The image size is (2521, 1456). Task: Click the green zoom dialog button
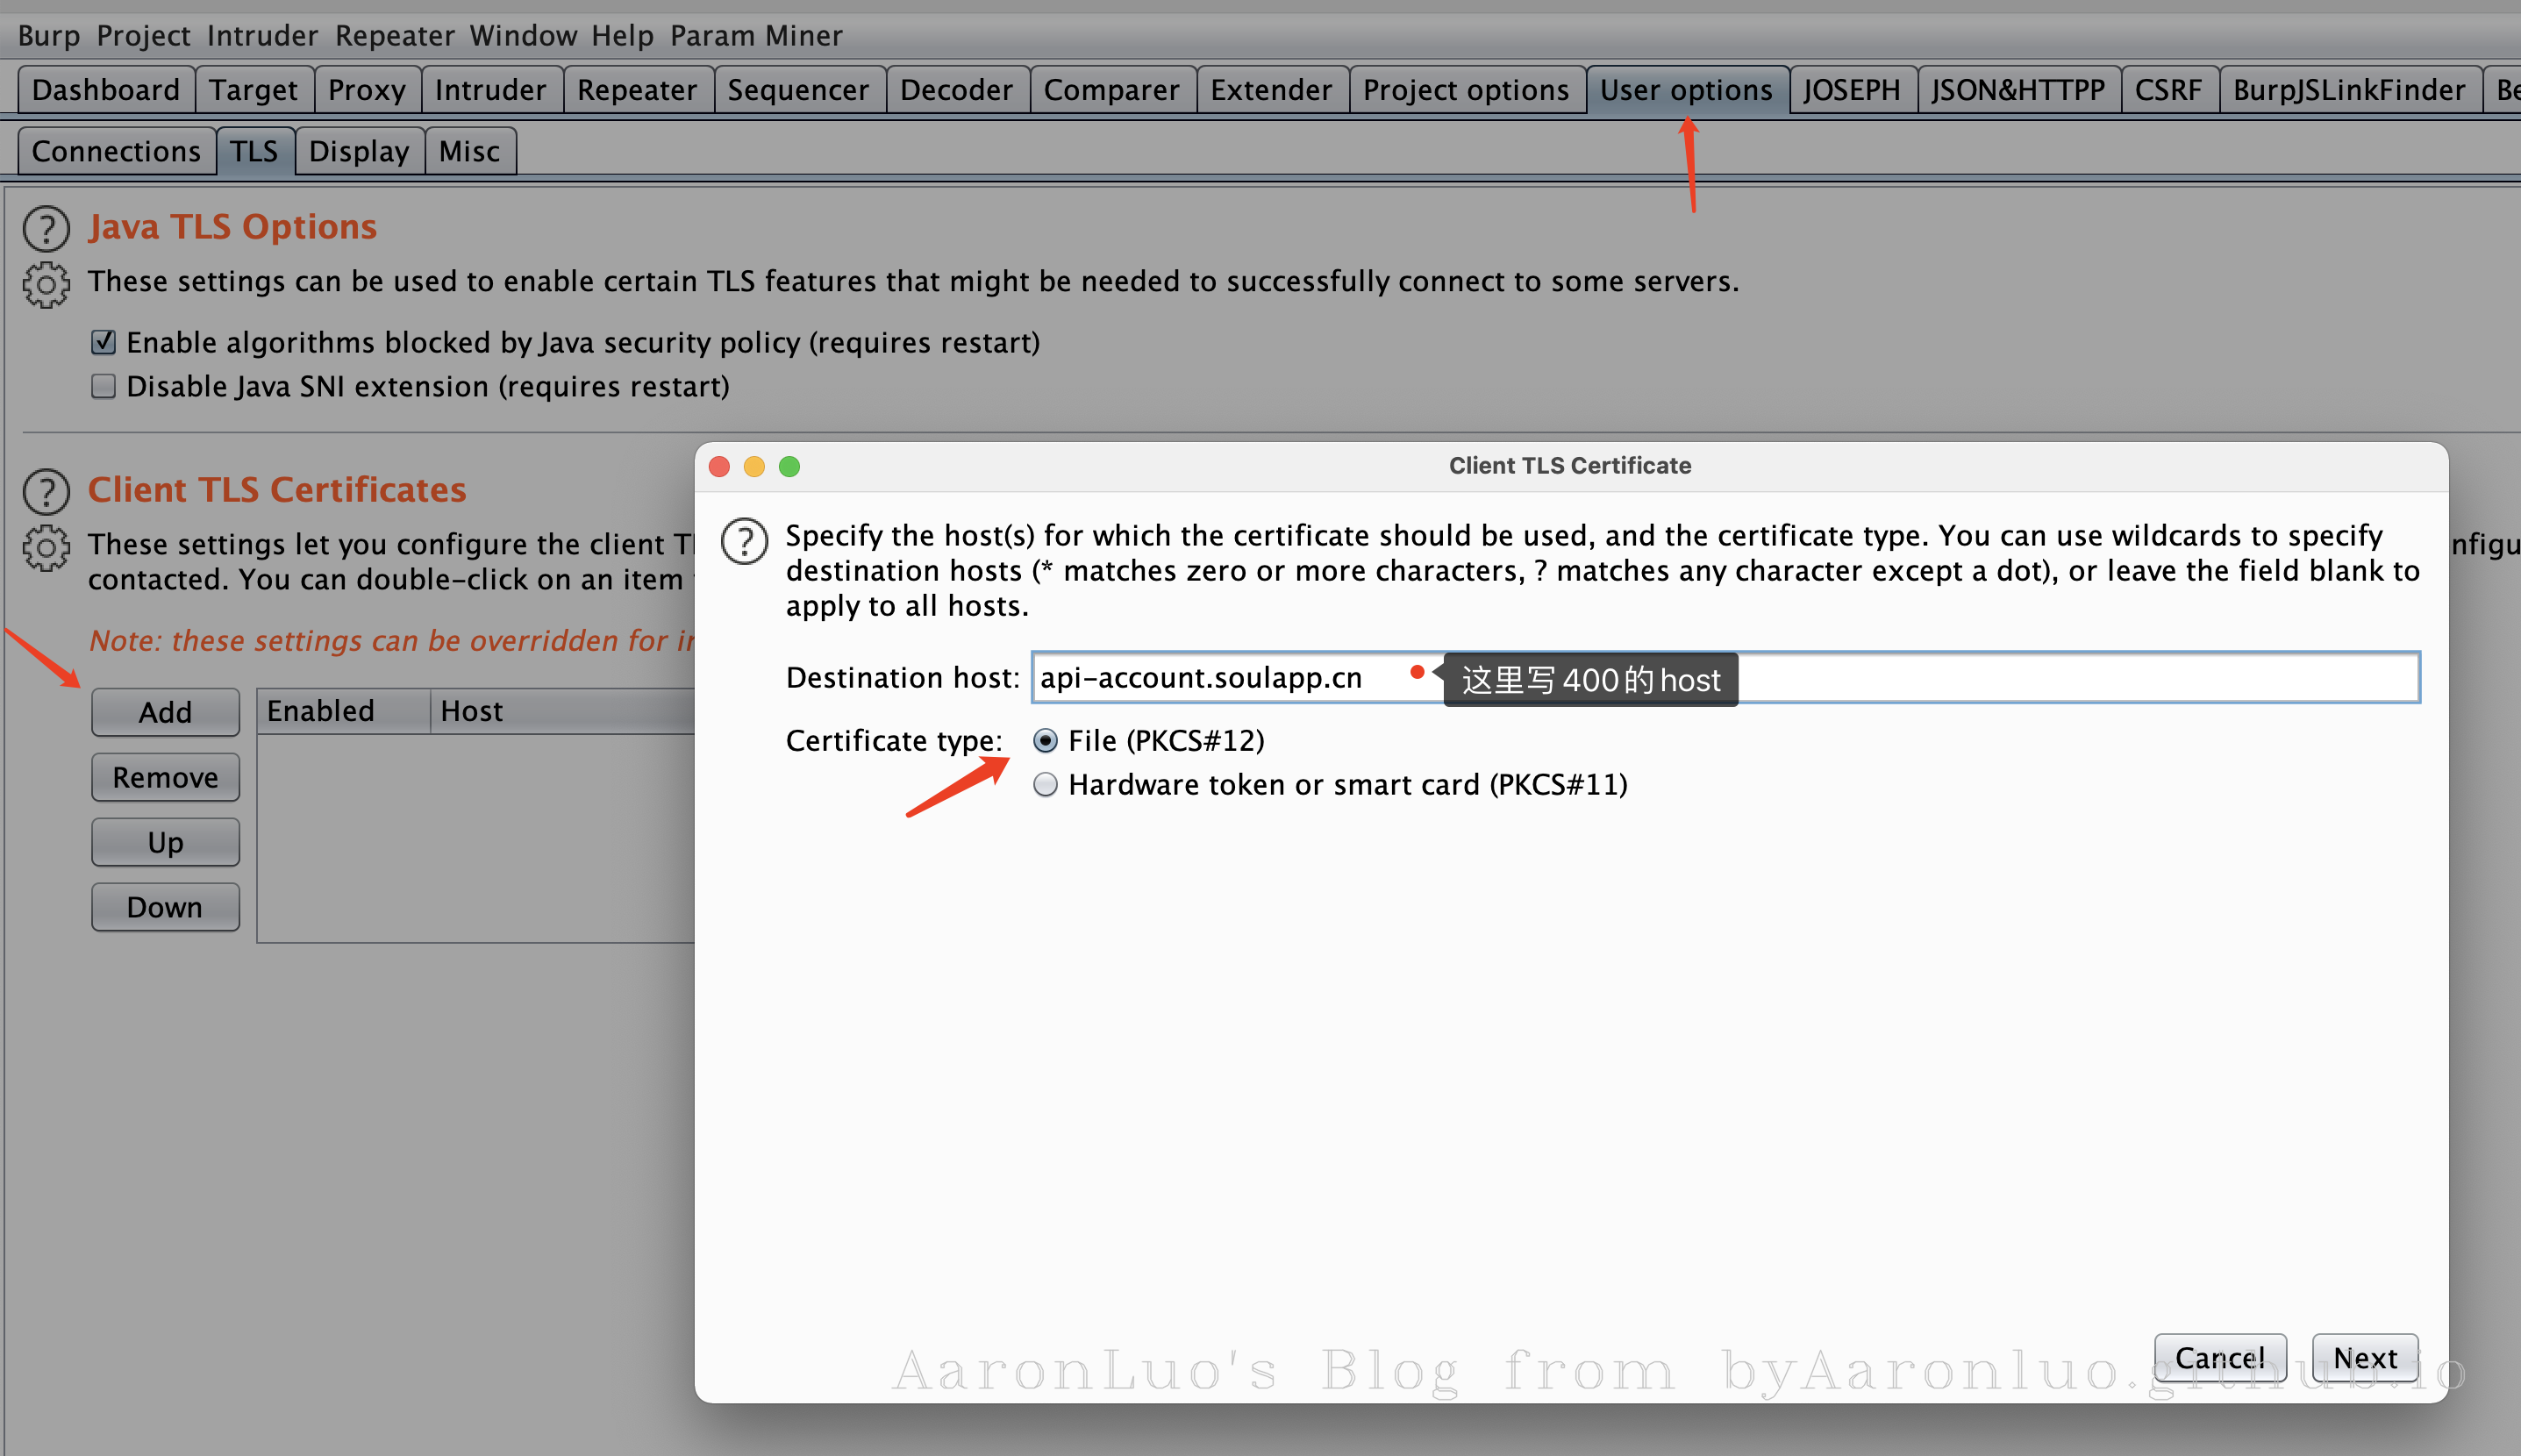click(x=789, y=466)
